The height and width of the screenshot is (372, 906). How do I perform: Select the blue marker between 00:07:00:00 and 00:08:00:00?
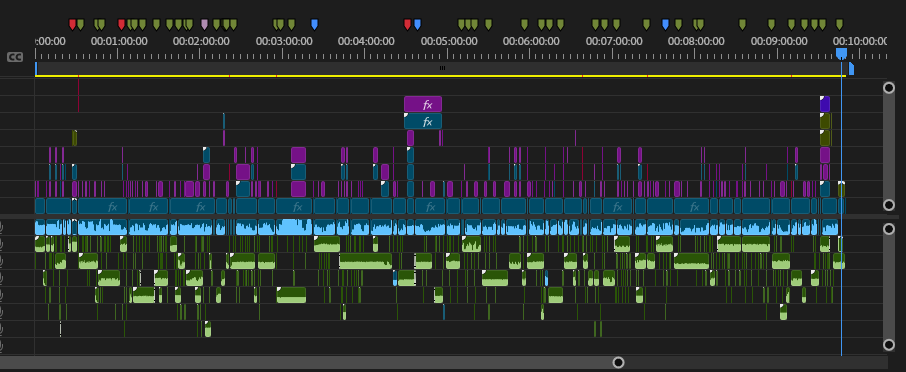click(665, 24)
